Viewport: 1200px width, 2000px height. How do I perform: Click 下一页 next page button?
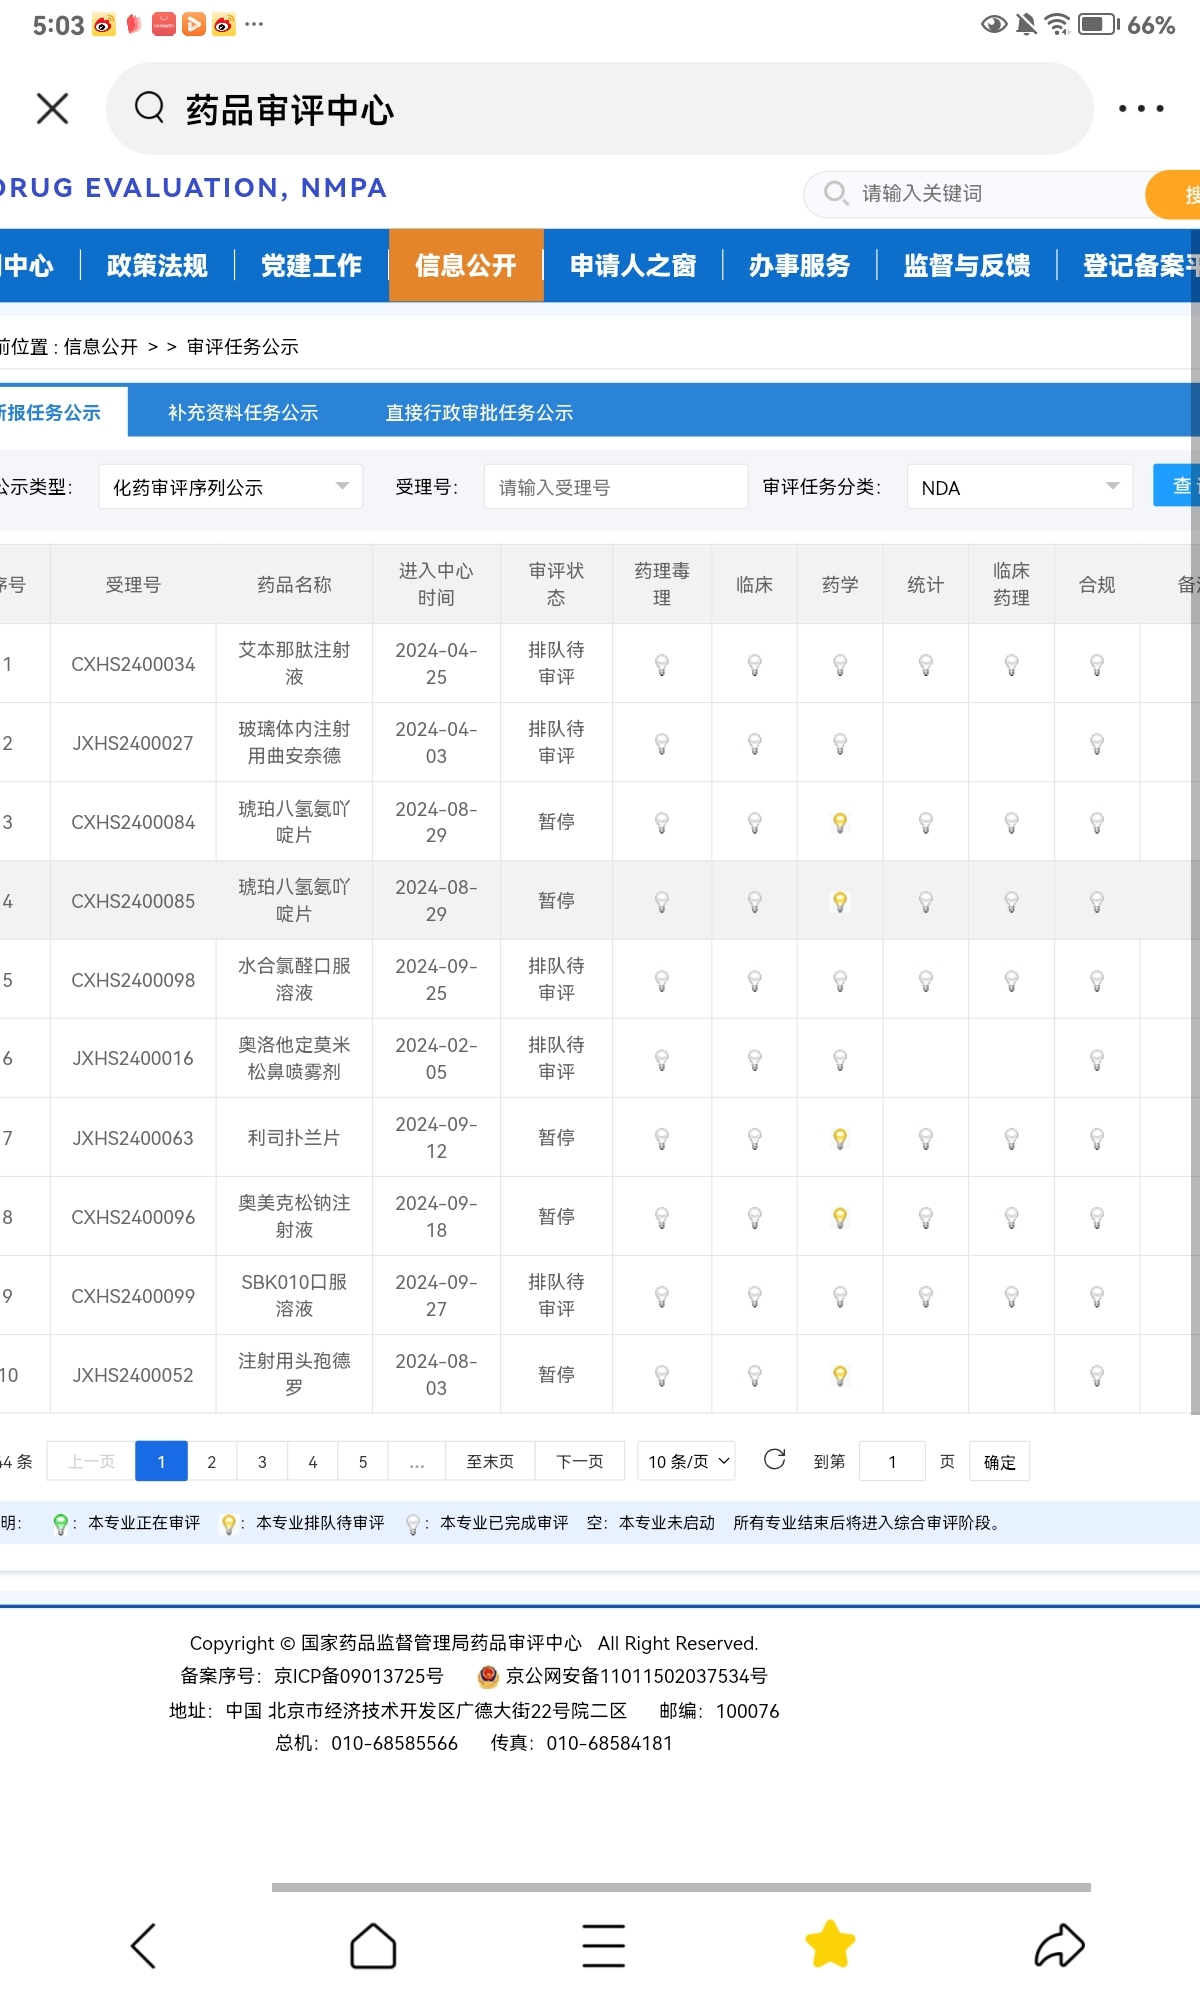pyautogui.click(x=580, y=1461)
